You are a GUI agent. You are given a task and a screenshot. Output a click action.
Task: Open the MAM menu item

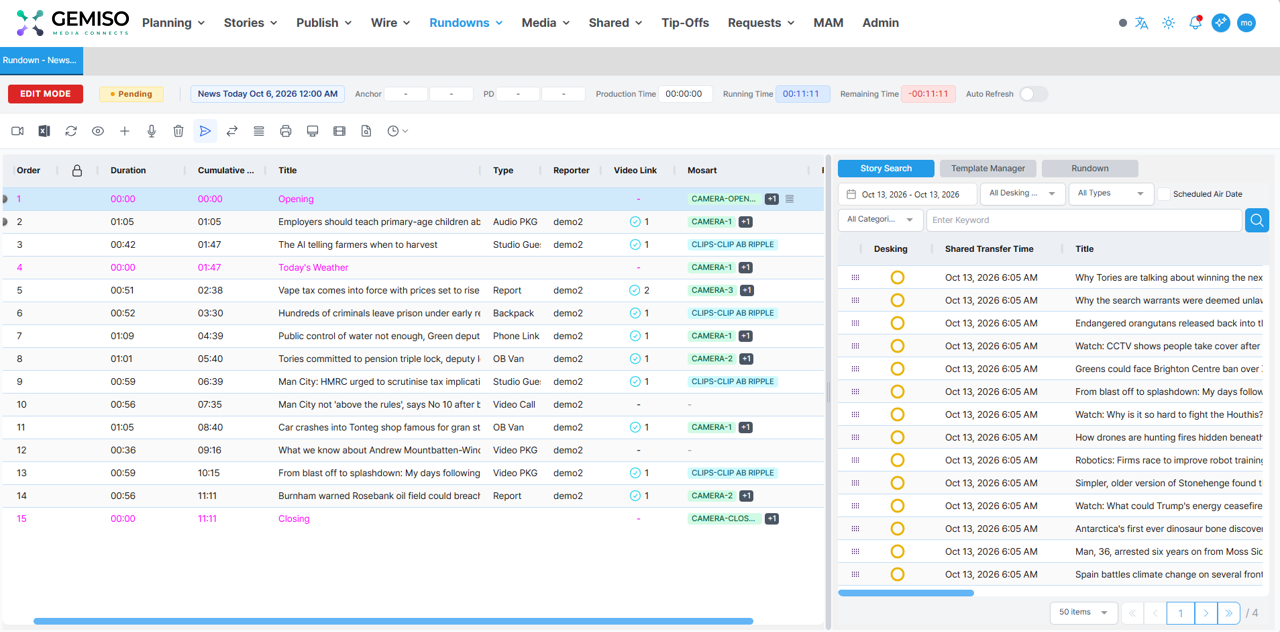point(828,23)
